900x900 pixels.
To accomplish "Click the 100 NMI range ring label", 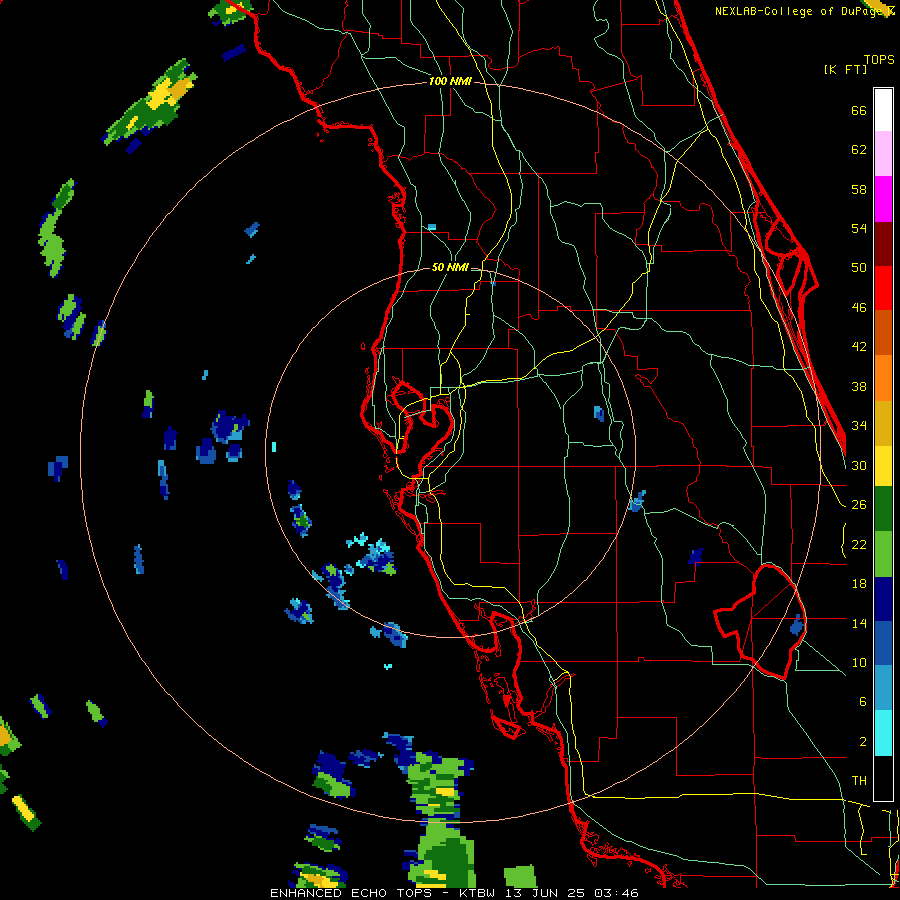I will [450, 81].
